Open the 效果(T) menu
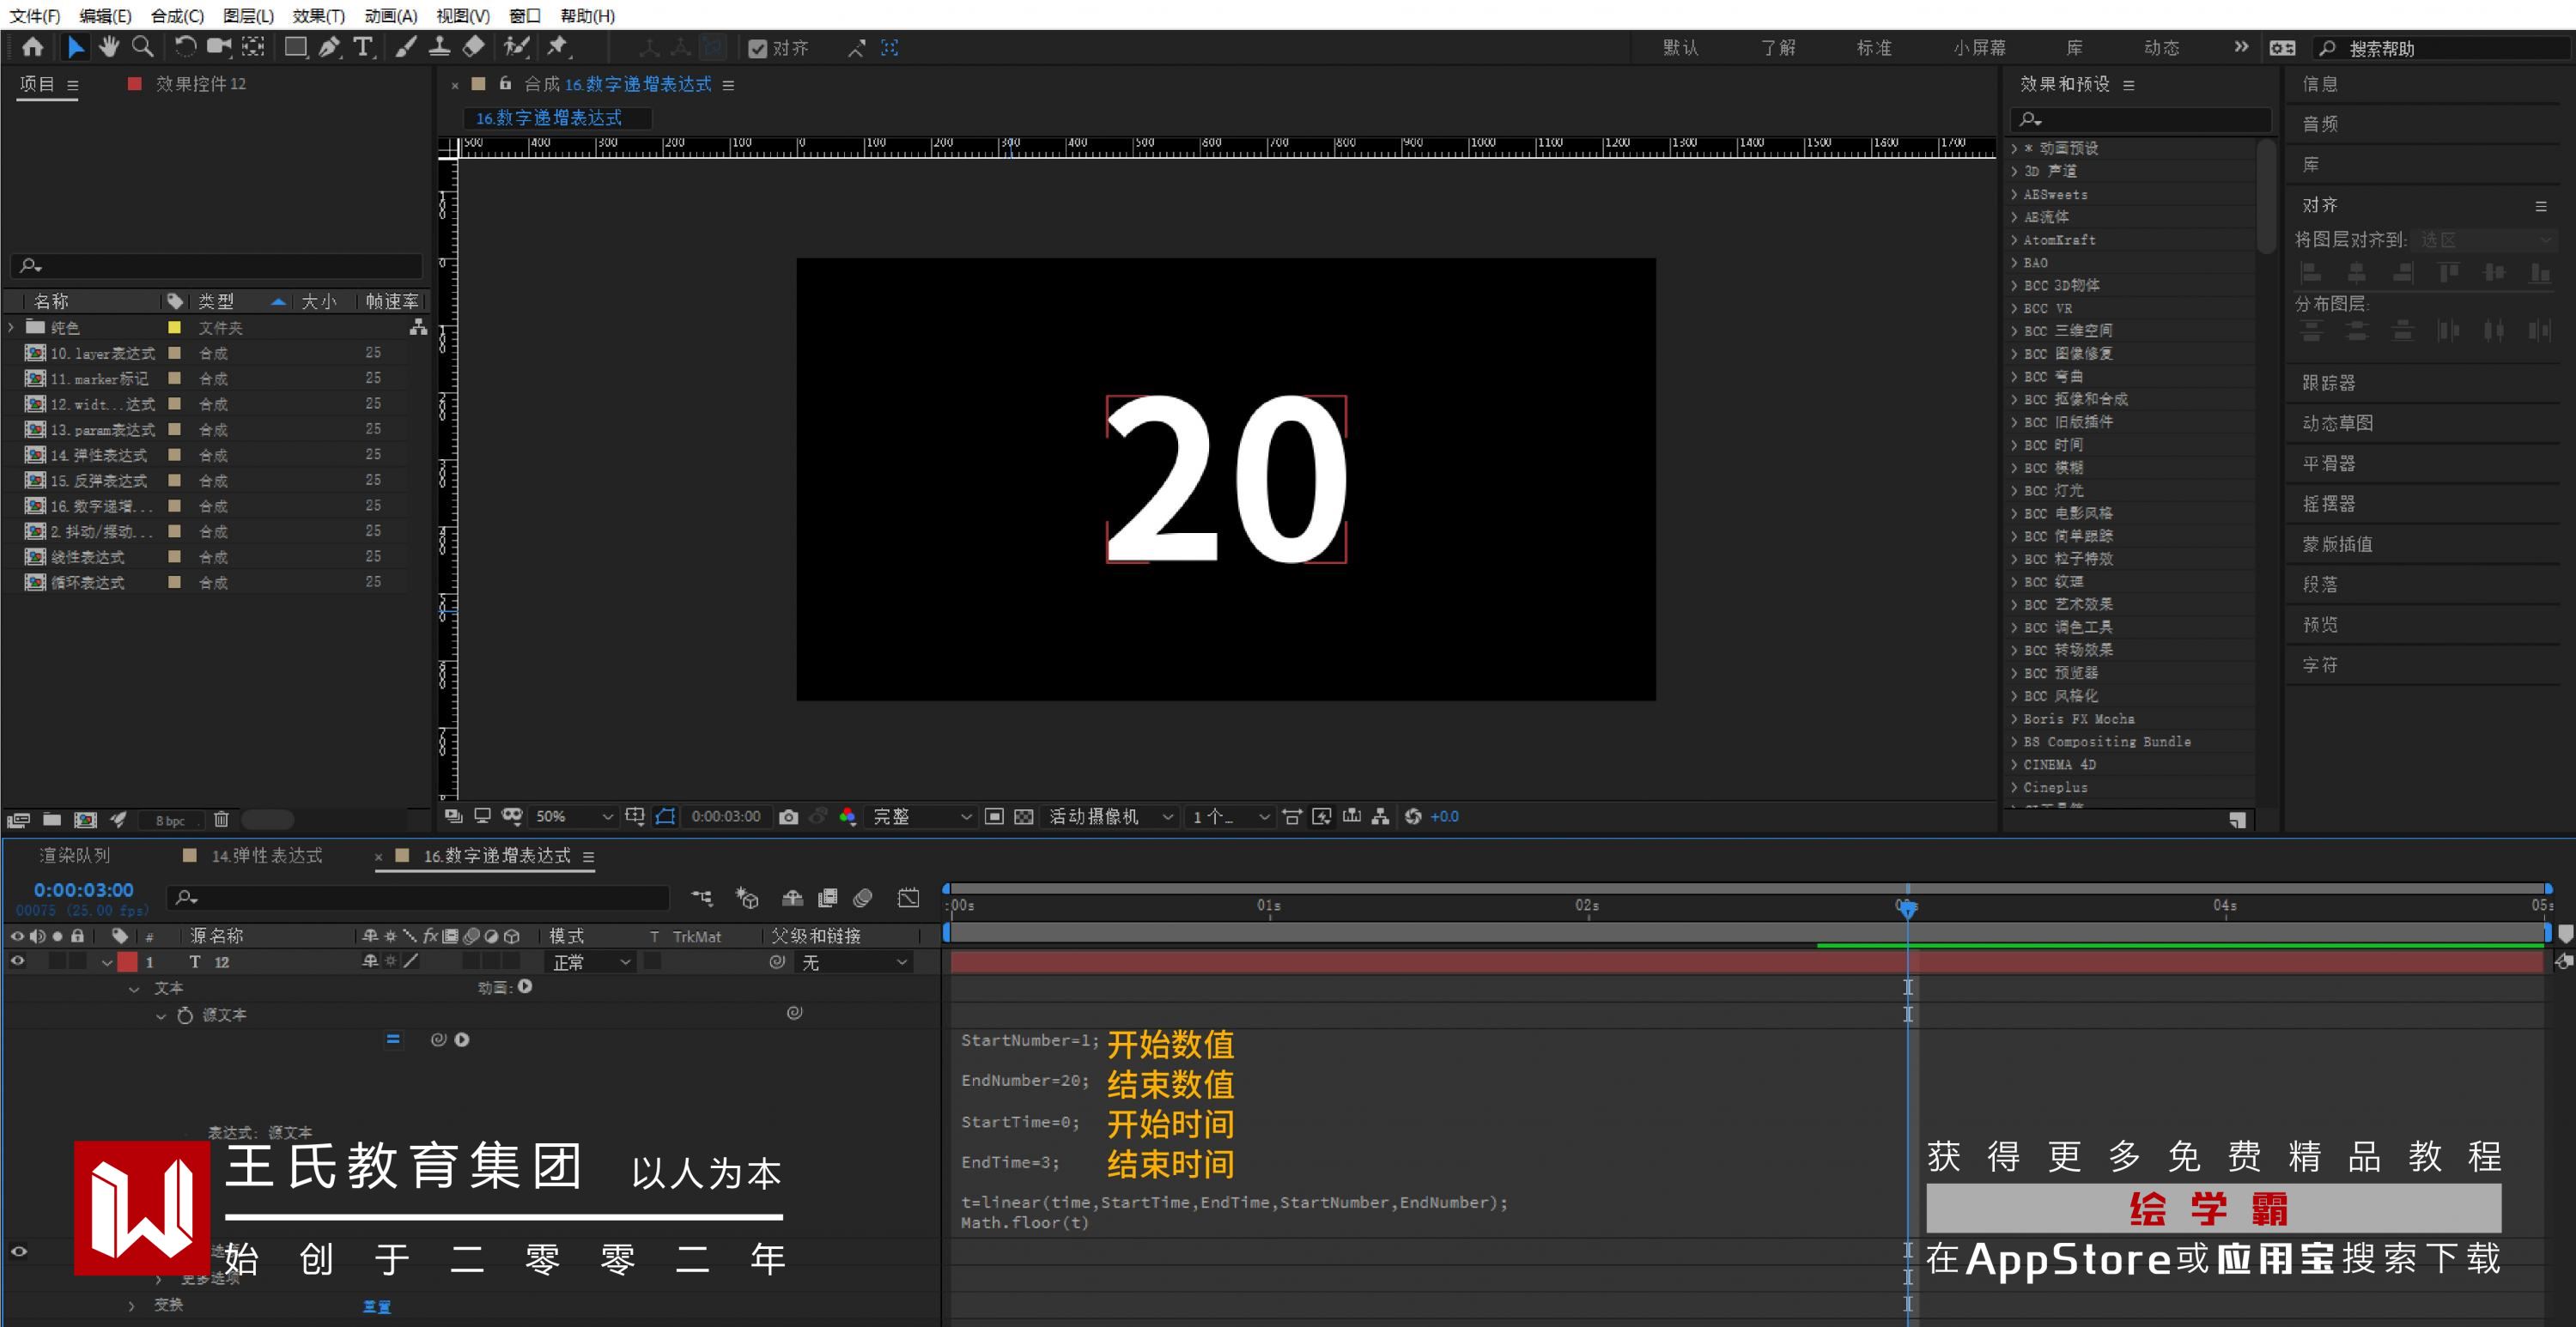This screenshot has height=1327, width=2576. 318,15
